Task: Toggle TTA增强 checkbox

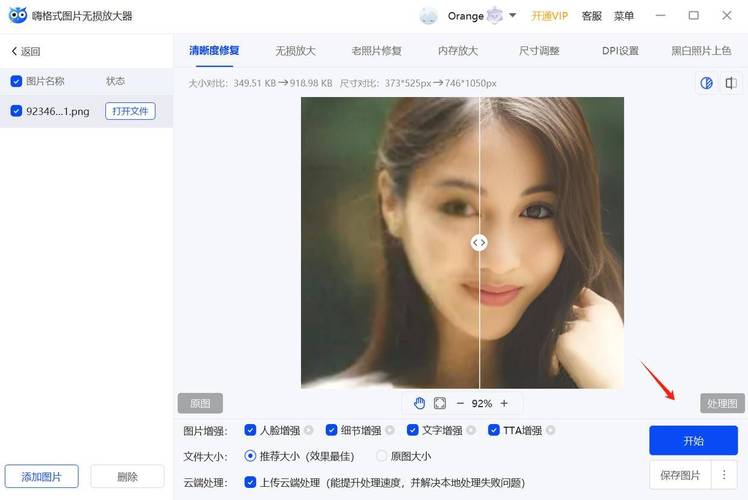Action: pos(494,430)
